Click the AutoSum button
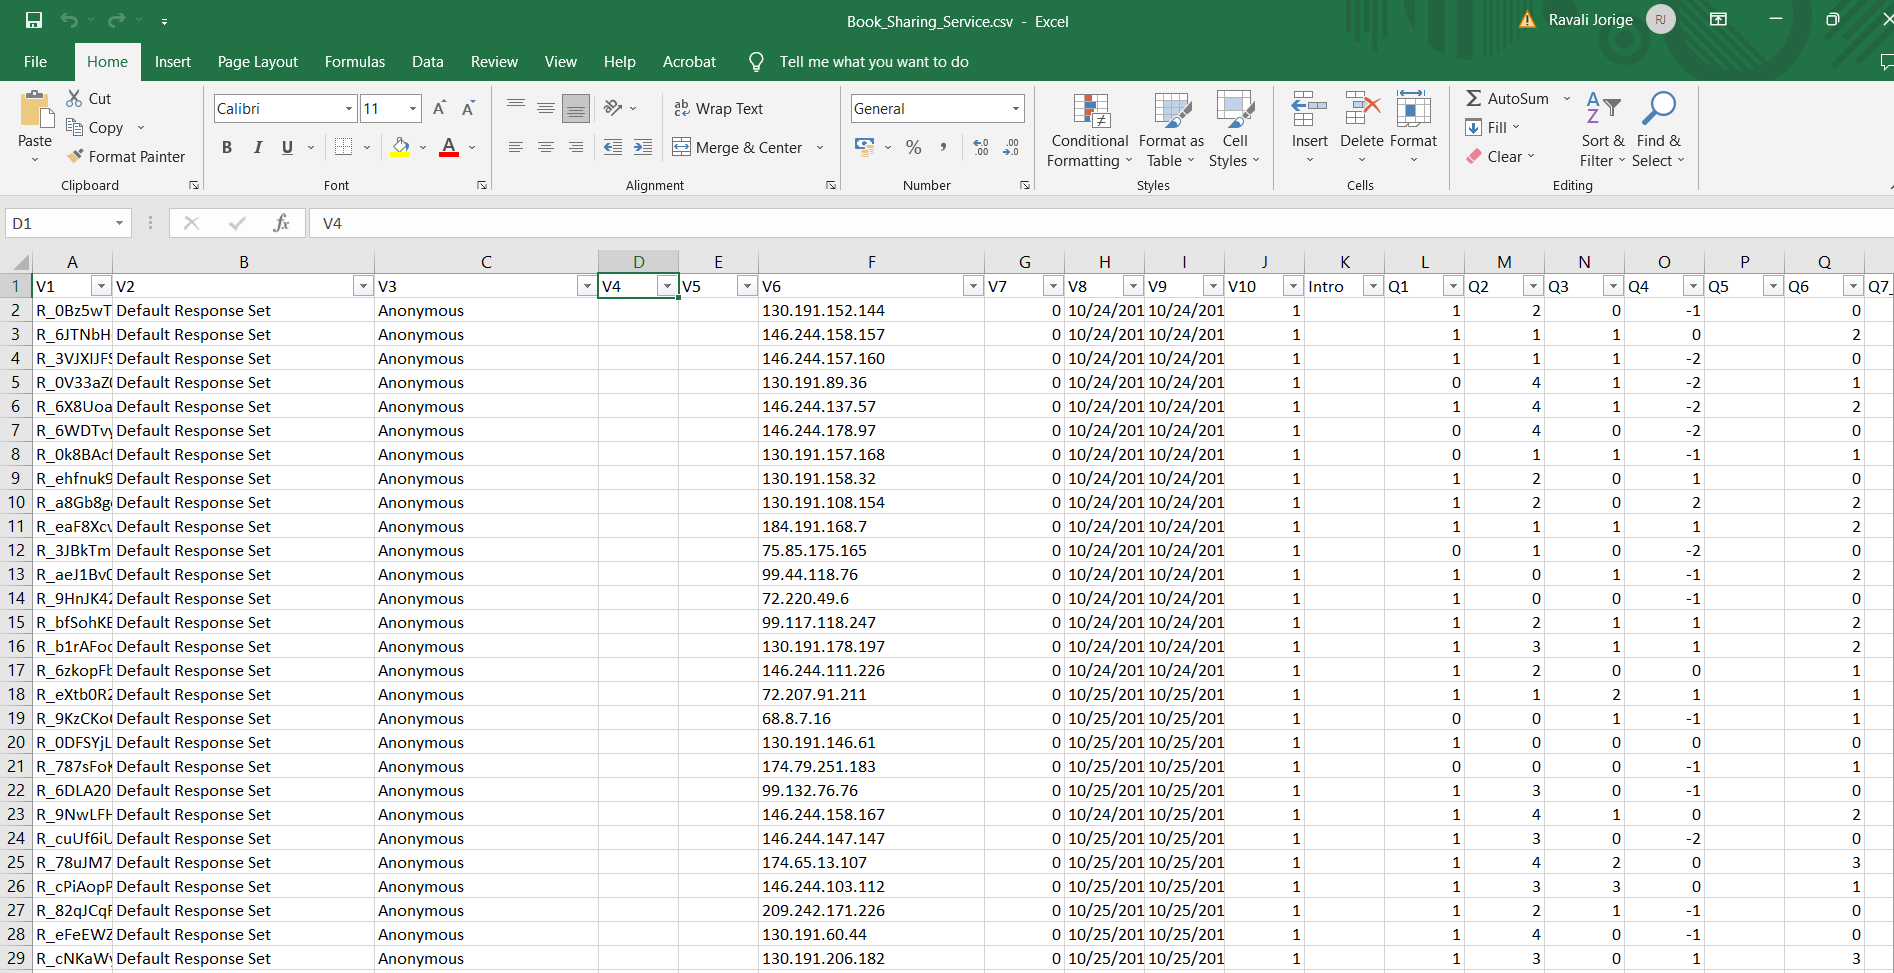1894x973 pixels. pos(1508,98)
